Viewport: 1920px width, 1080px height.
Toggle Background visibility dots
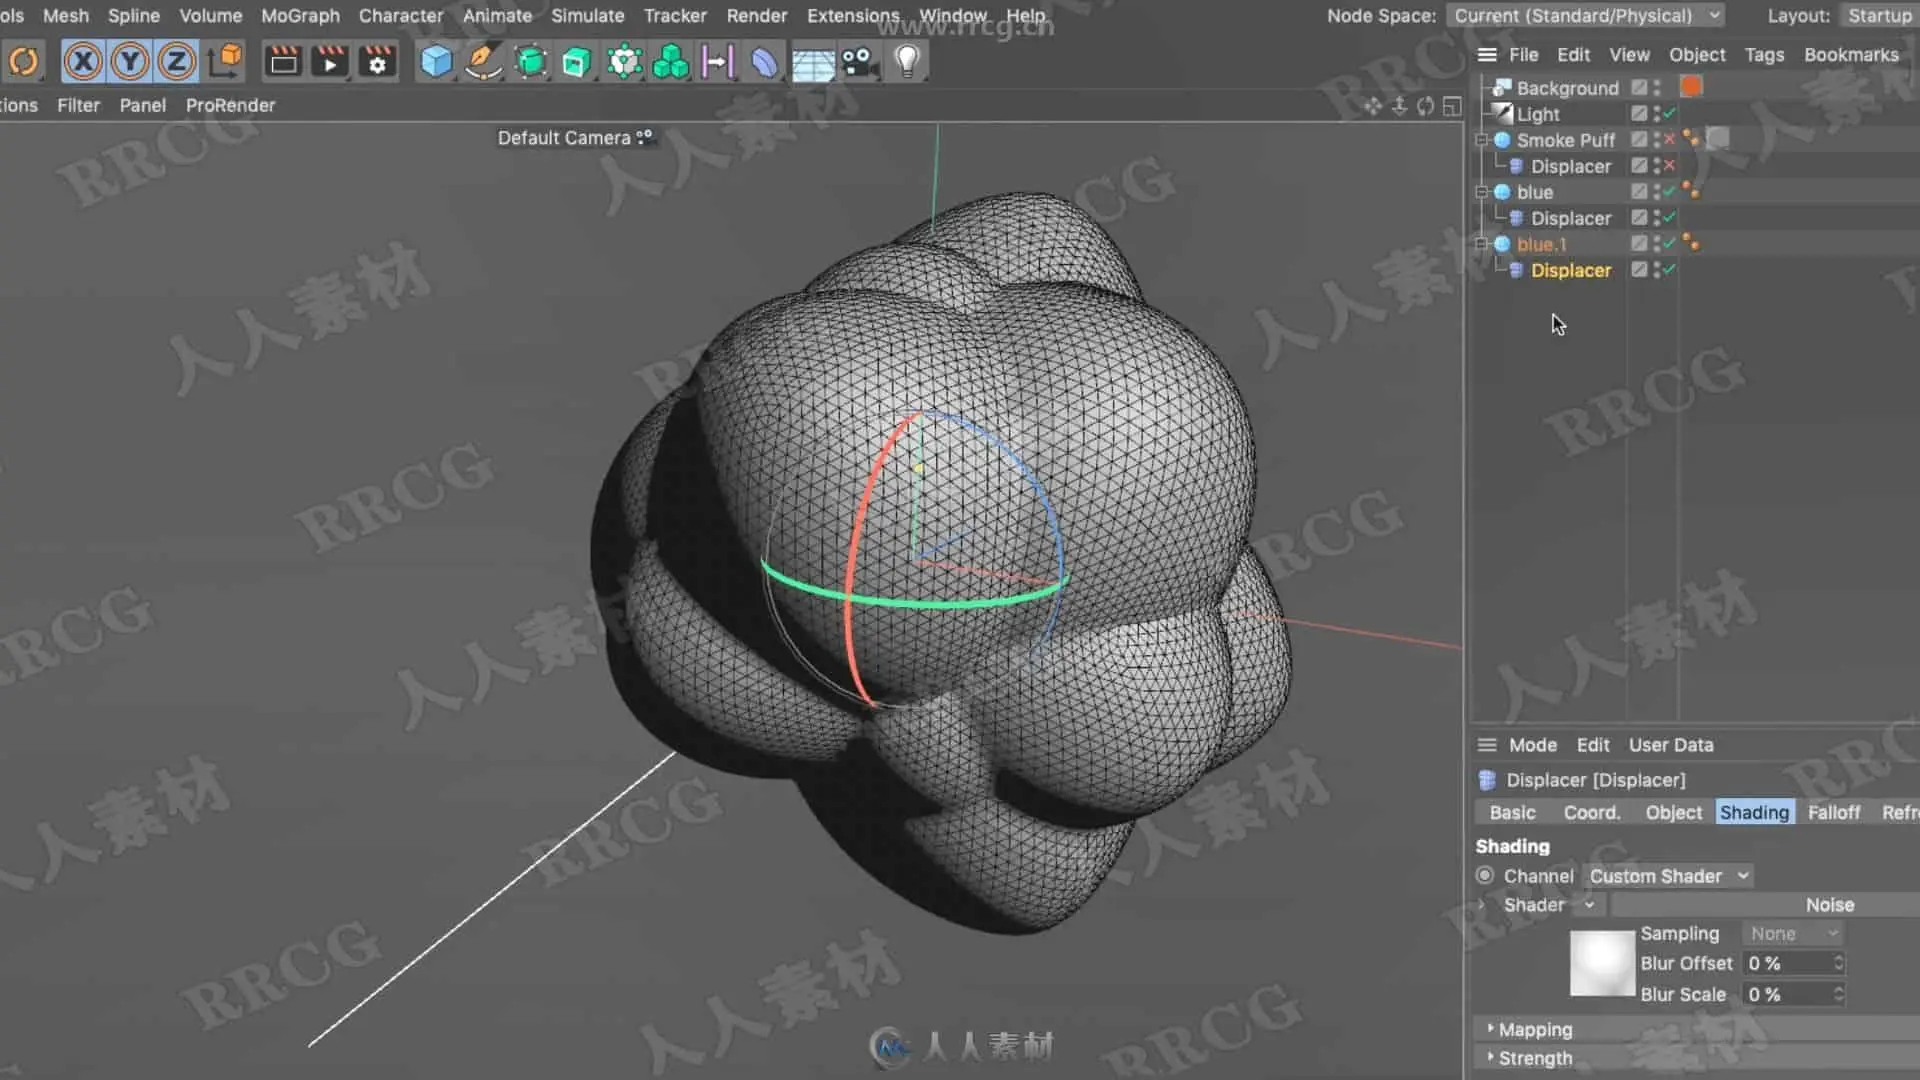click(x=1657, y=88)
